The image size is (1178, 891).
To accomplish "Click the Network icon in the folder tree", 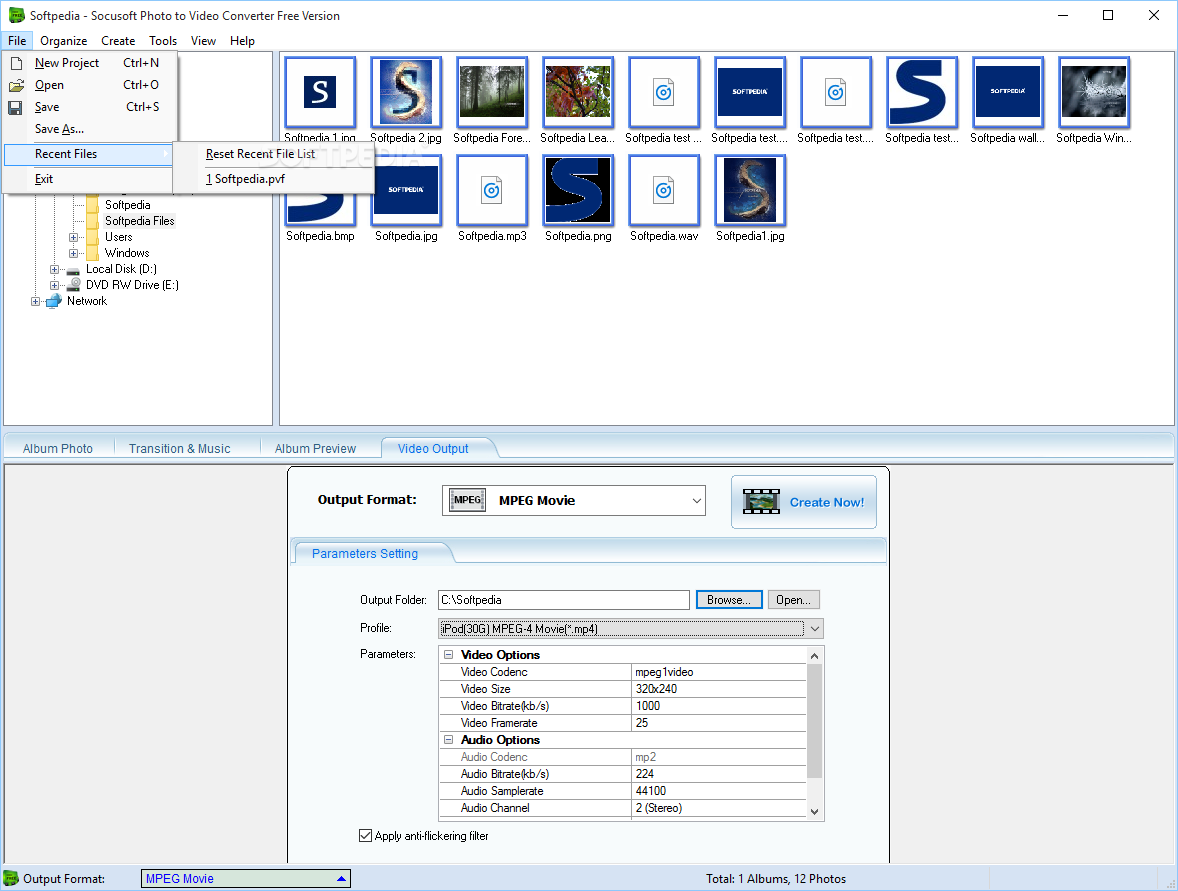I will click(x=53, y=301).
